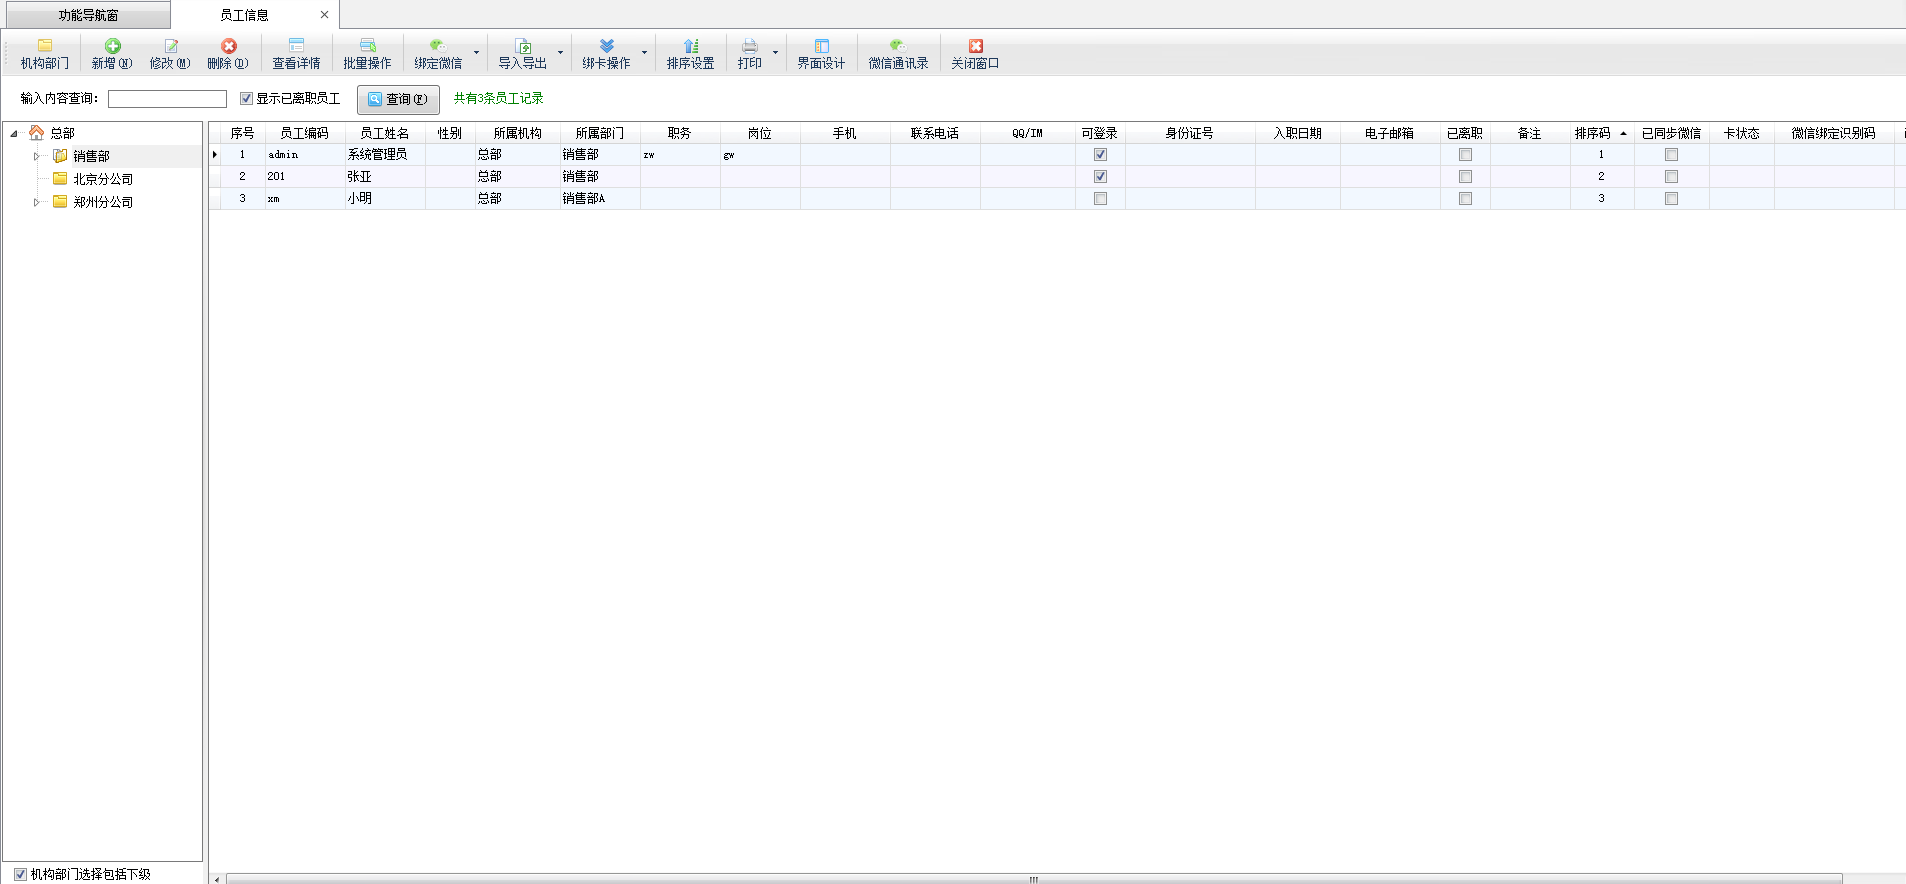Toggle 显示已离职员工 checkbox
1906x884 pixels.
246,98
